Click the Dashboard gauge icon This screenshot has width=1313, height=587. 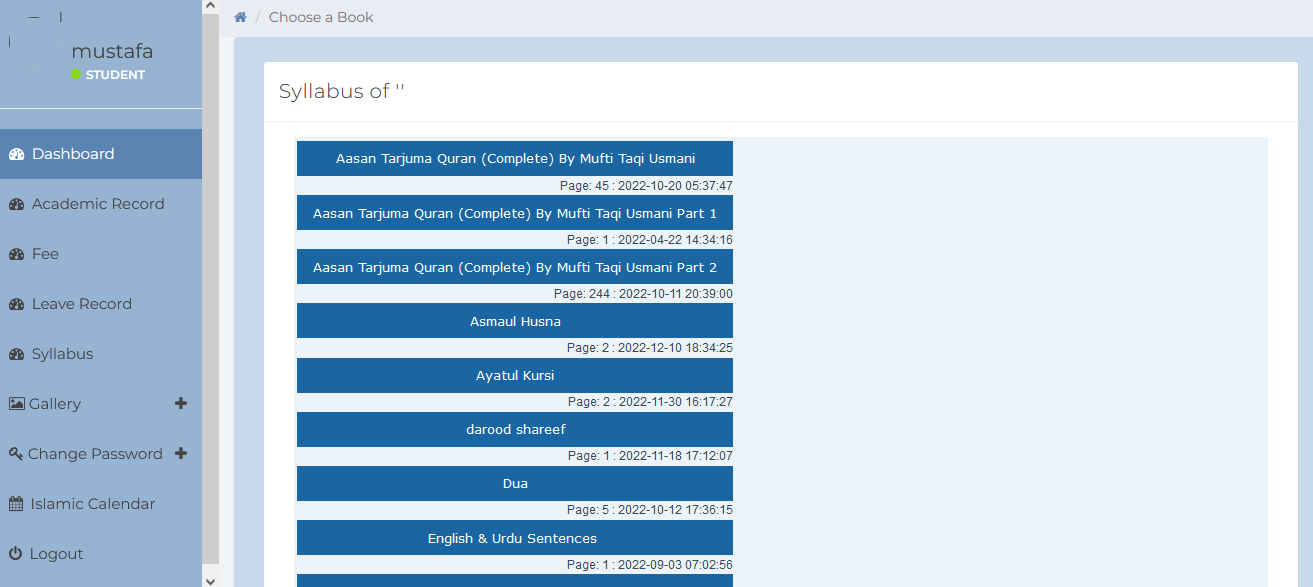coord(16,154)
